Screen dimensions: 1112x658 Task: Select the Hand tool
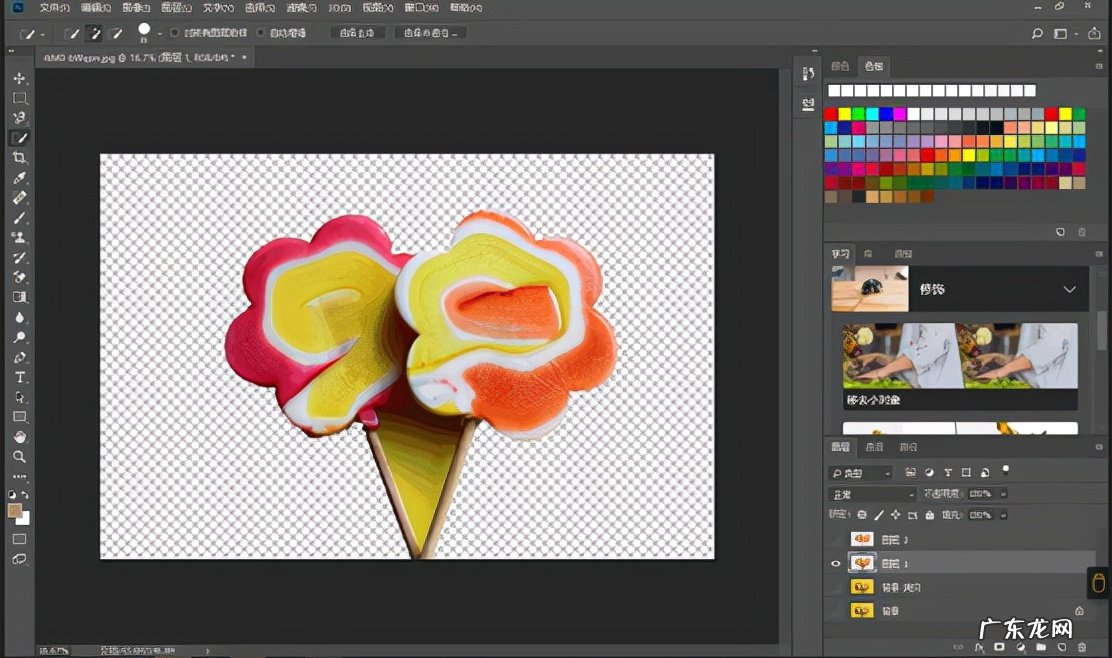[19, 437]
